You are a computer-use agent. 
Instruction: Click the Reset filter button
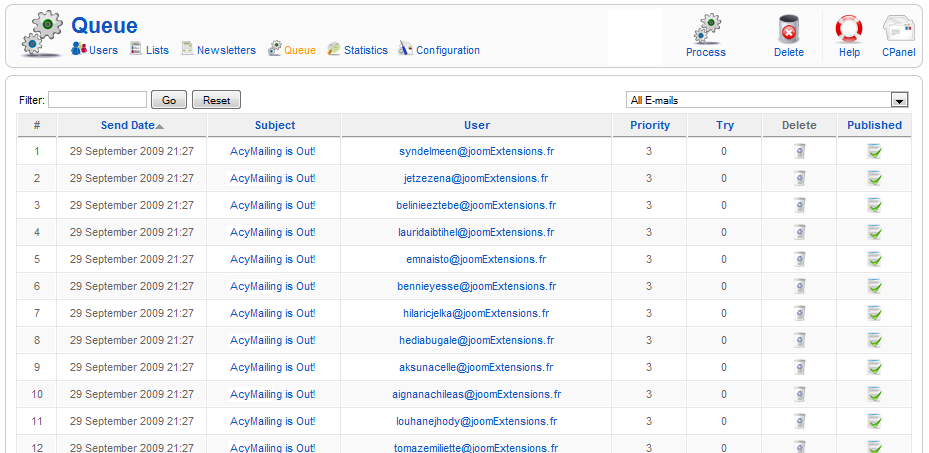[217, 100]
